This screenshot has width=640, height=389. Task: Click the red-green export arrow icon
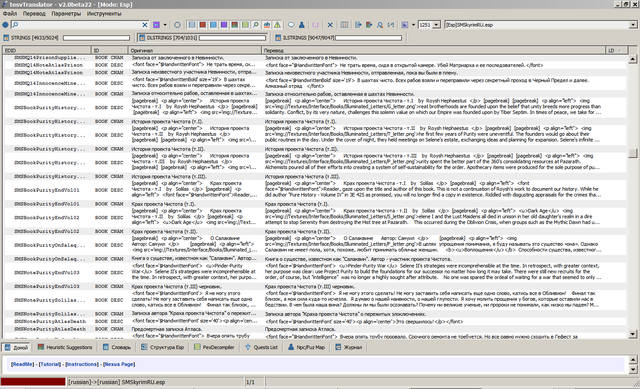tap(369, 25)
